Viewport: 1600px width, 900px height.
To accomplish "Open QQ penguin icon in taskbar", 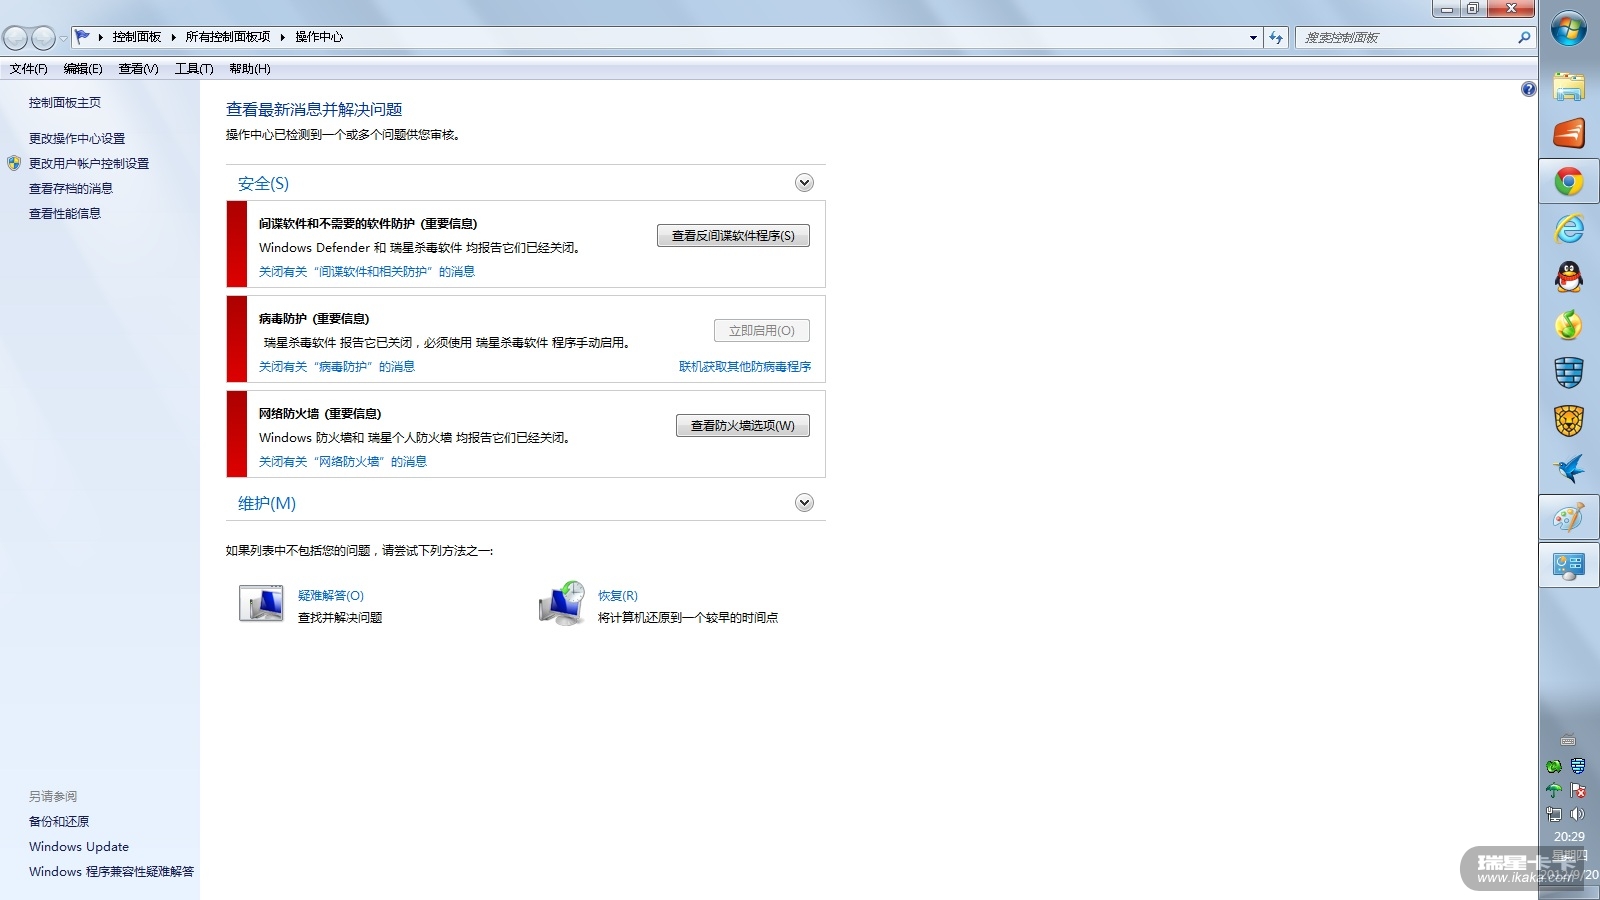I will click(x=1569, y=277).
